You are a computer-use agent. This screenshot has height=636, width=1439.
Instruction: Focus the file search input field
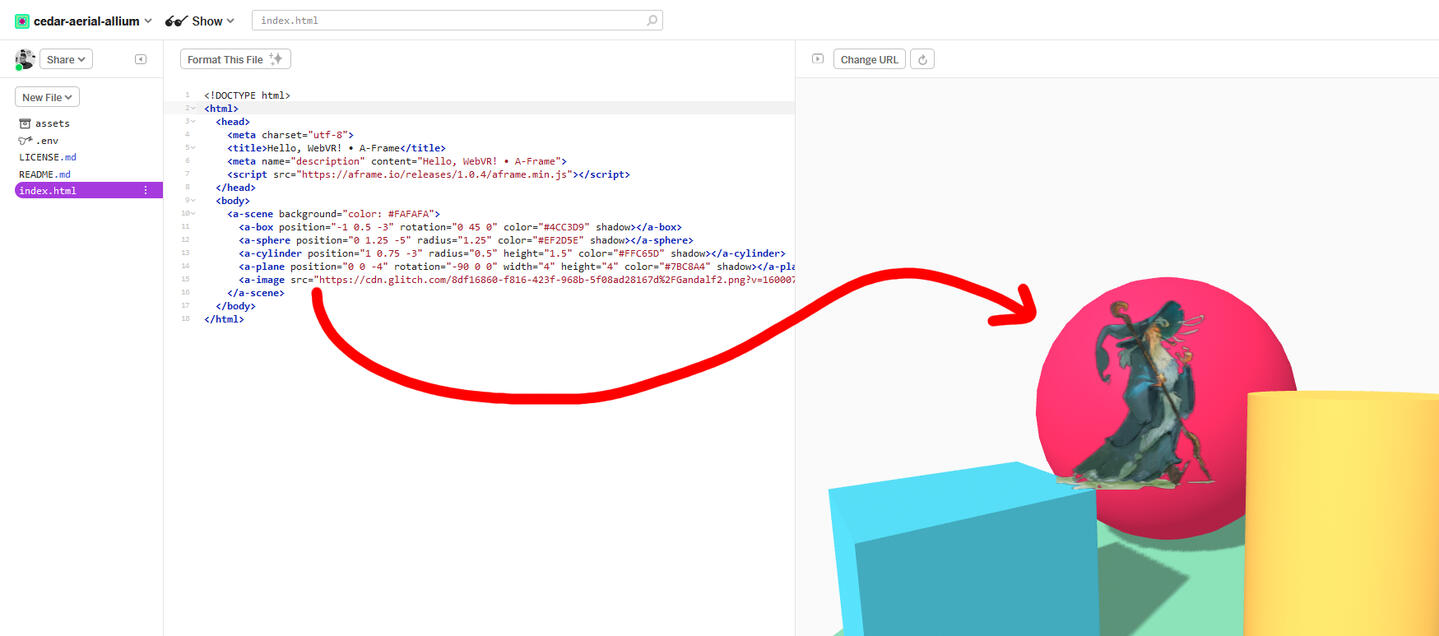click(x=450, y=20)
